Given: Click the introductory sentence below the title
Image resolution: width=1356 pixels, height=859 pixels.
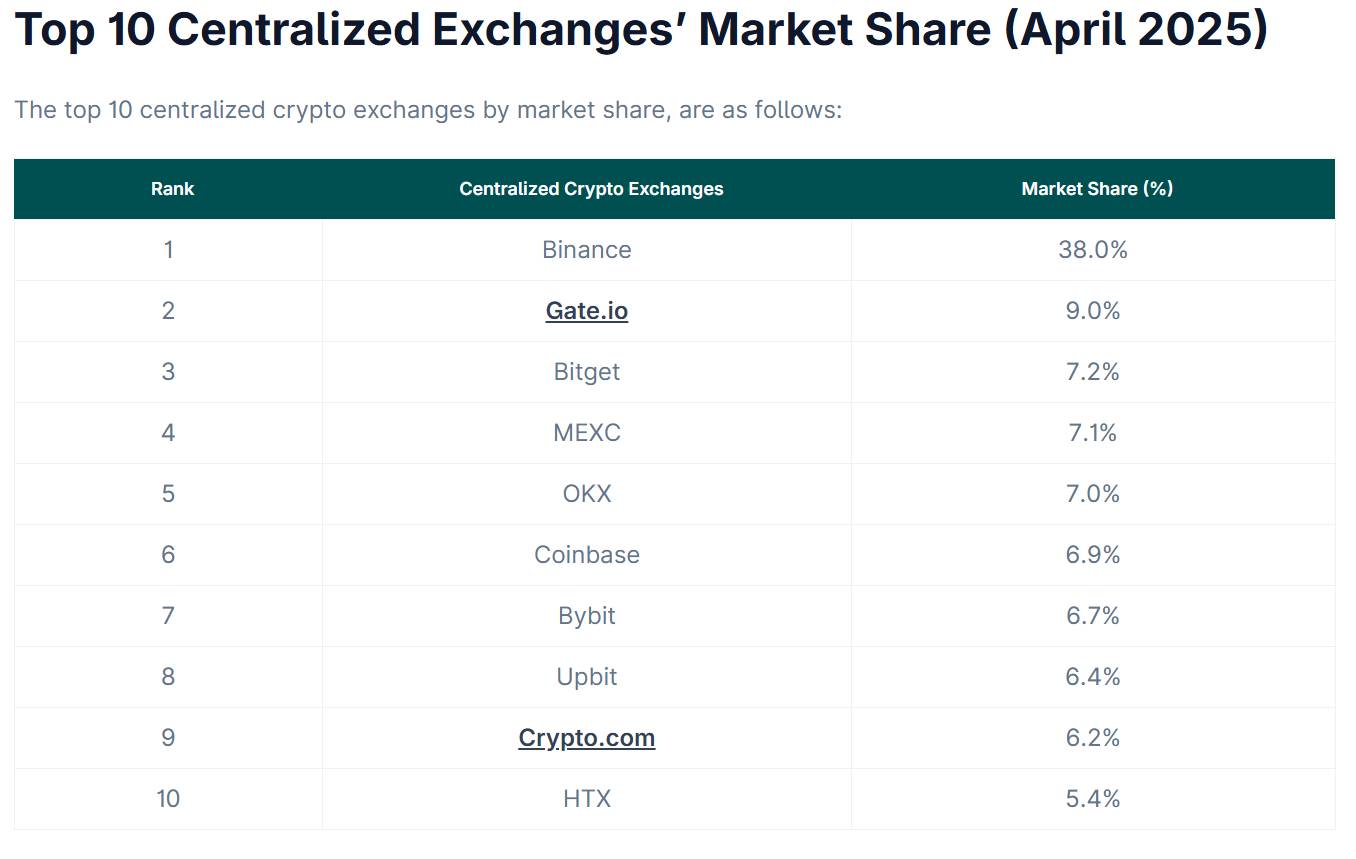Looking at the screenshot, I should (x=428, y=109).
